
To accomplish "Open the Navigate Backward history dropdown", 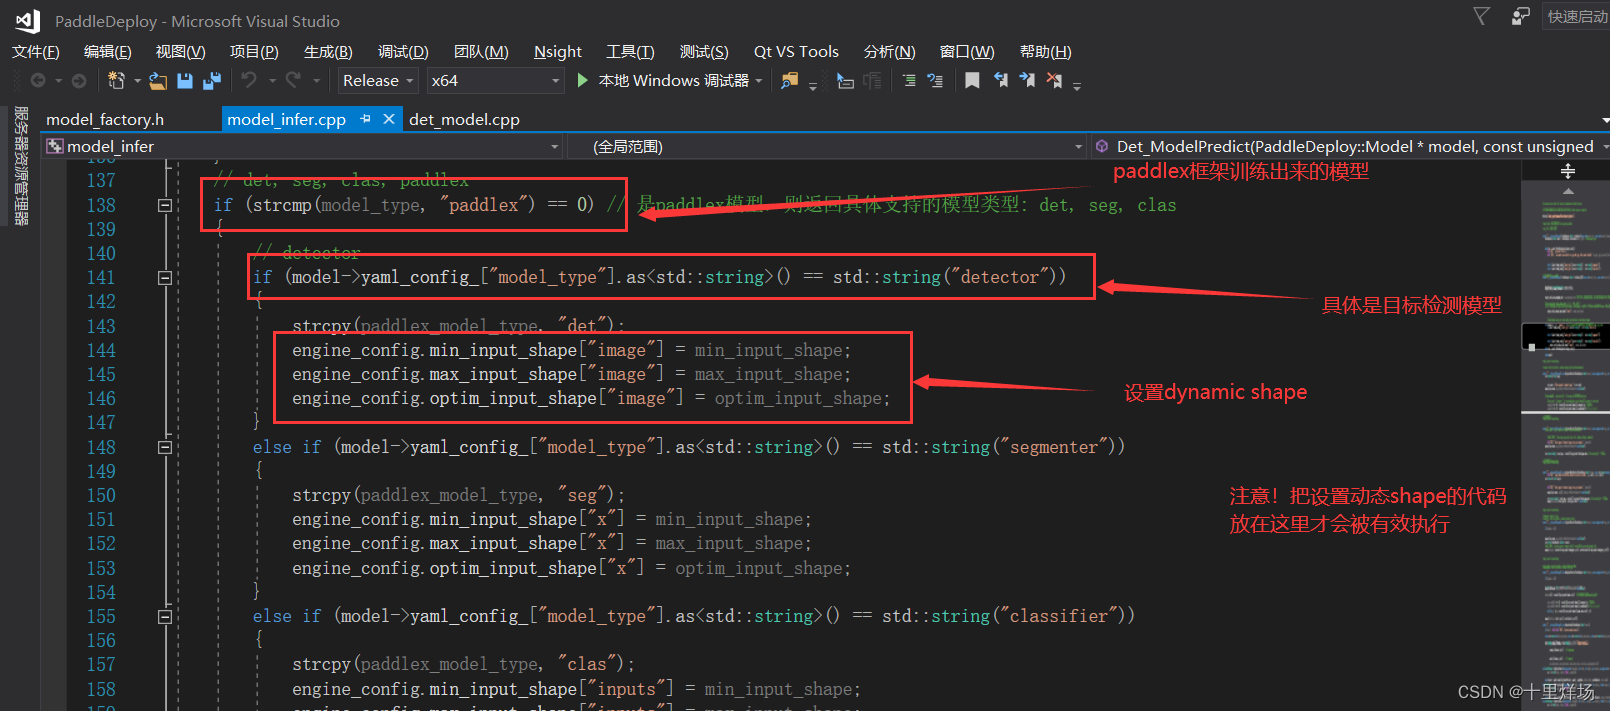I will pos(59,81).
